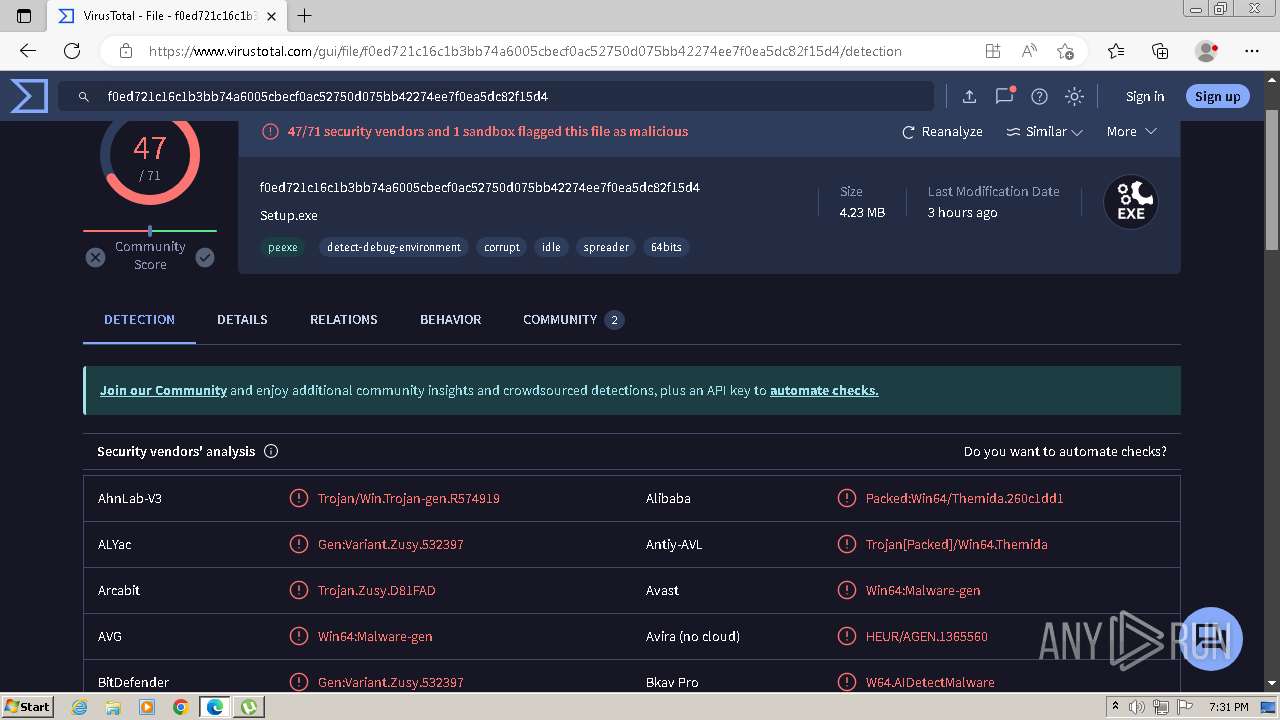Open Windows Media Player from taskbar
The image size is (1280, 720).
tap(147, 707)
